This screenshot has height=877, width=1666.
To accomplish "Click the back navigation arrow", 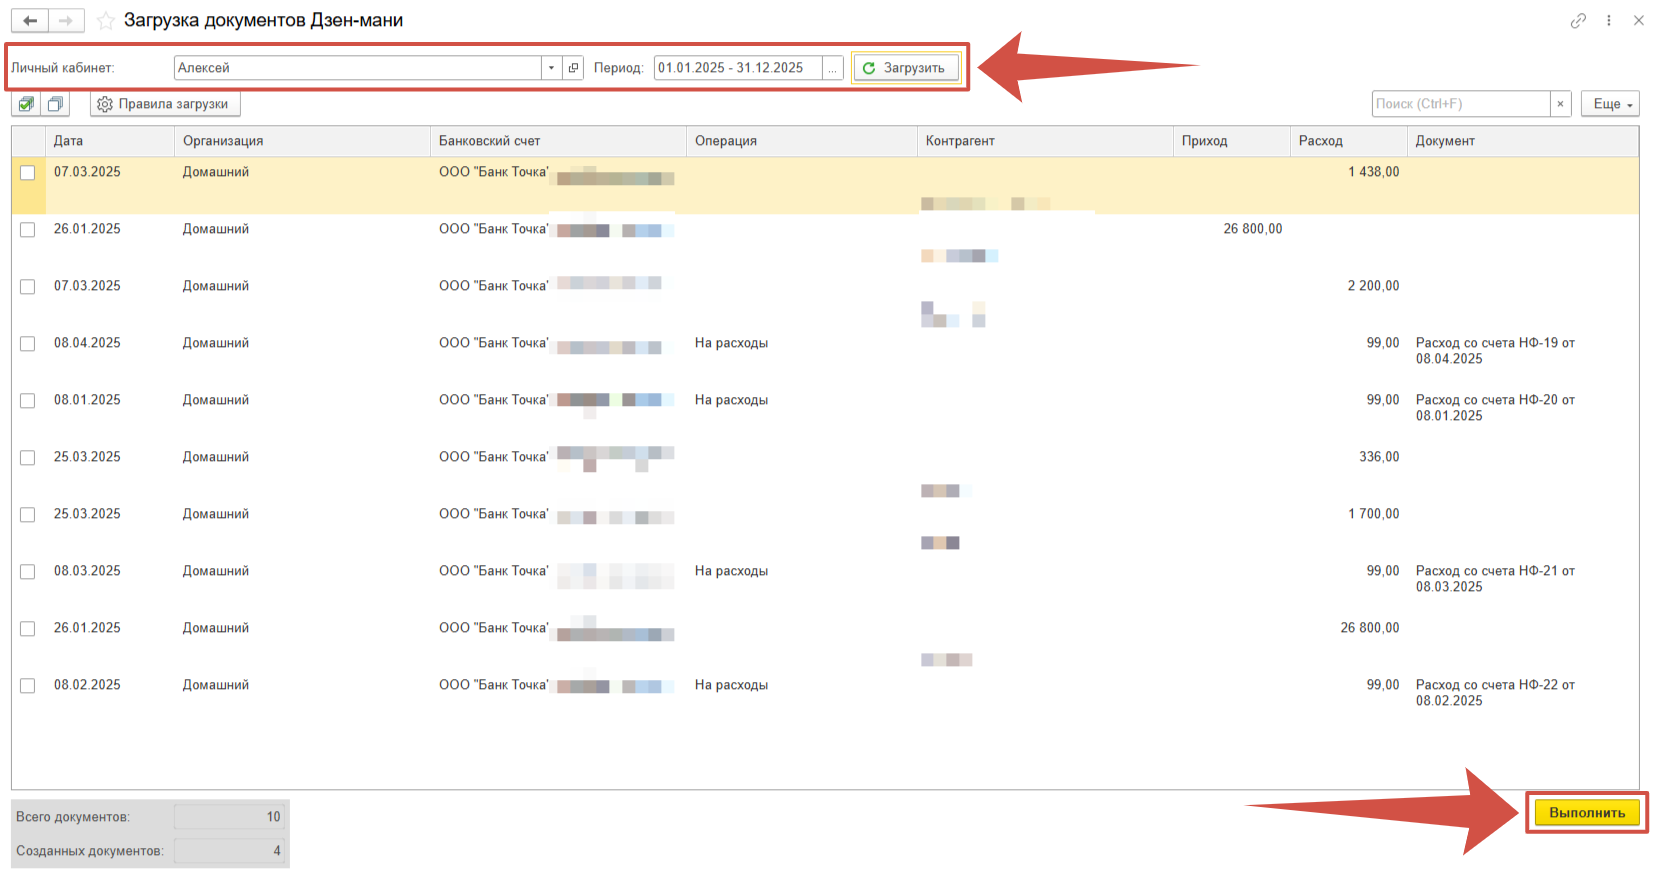I will (x=30, y=20).
